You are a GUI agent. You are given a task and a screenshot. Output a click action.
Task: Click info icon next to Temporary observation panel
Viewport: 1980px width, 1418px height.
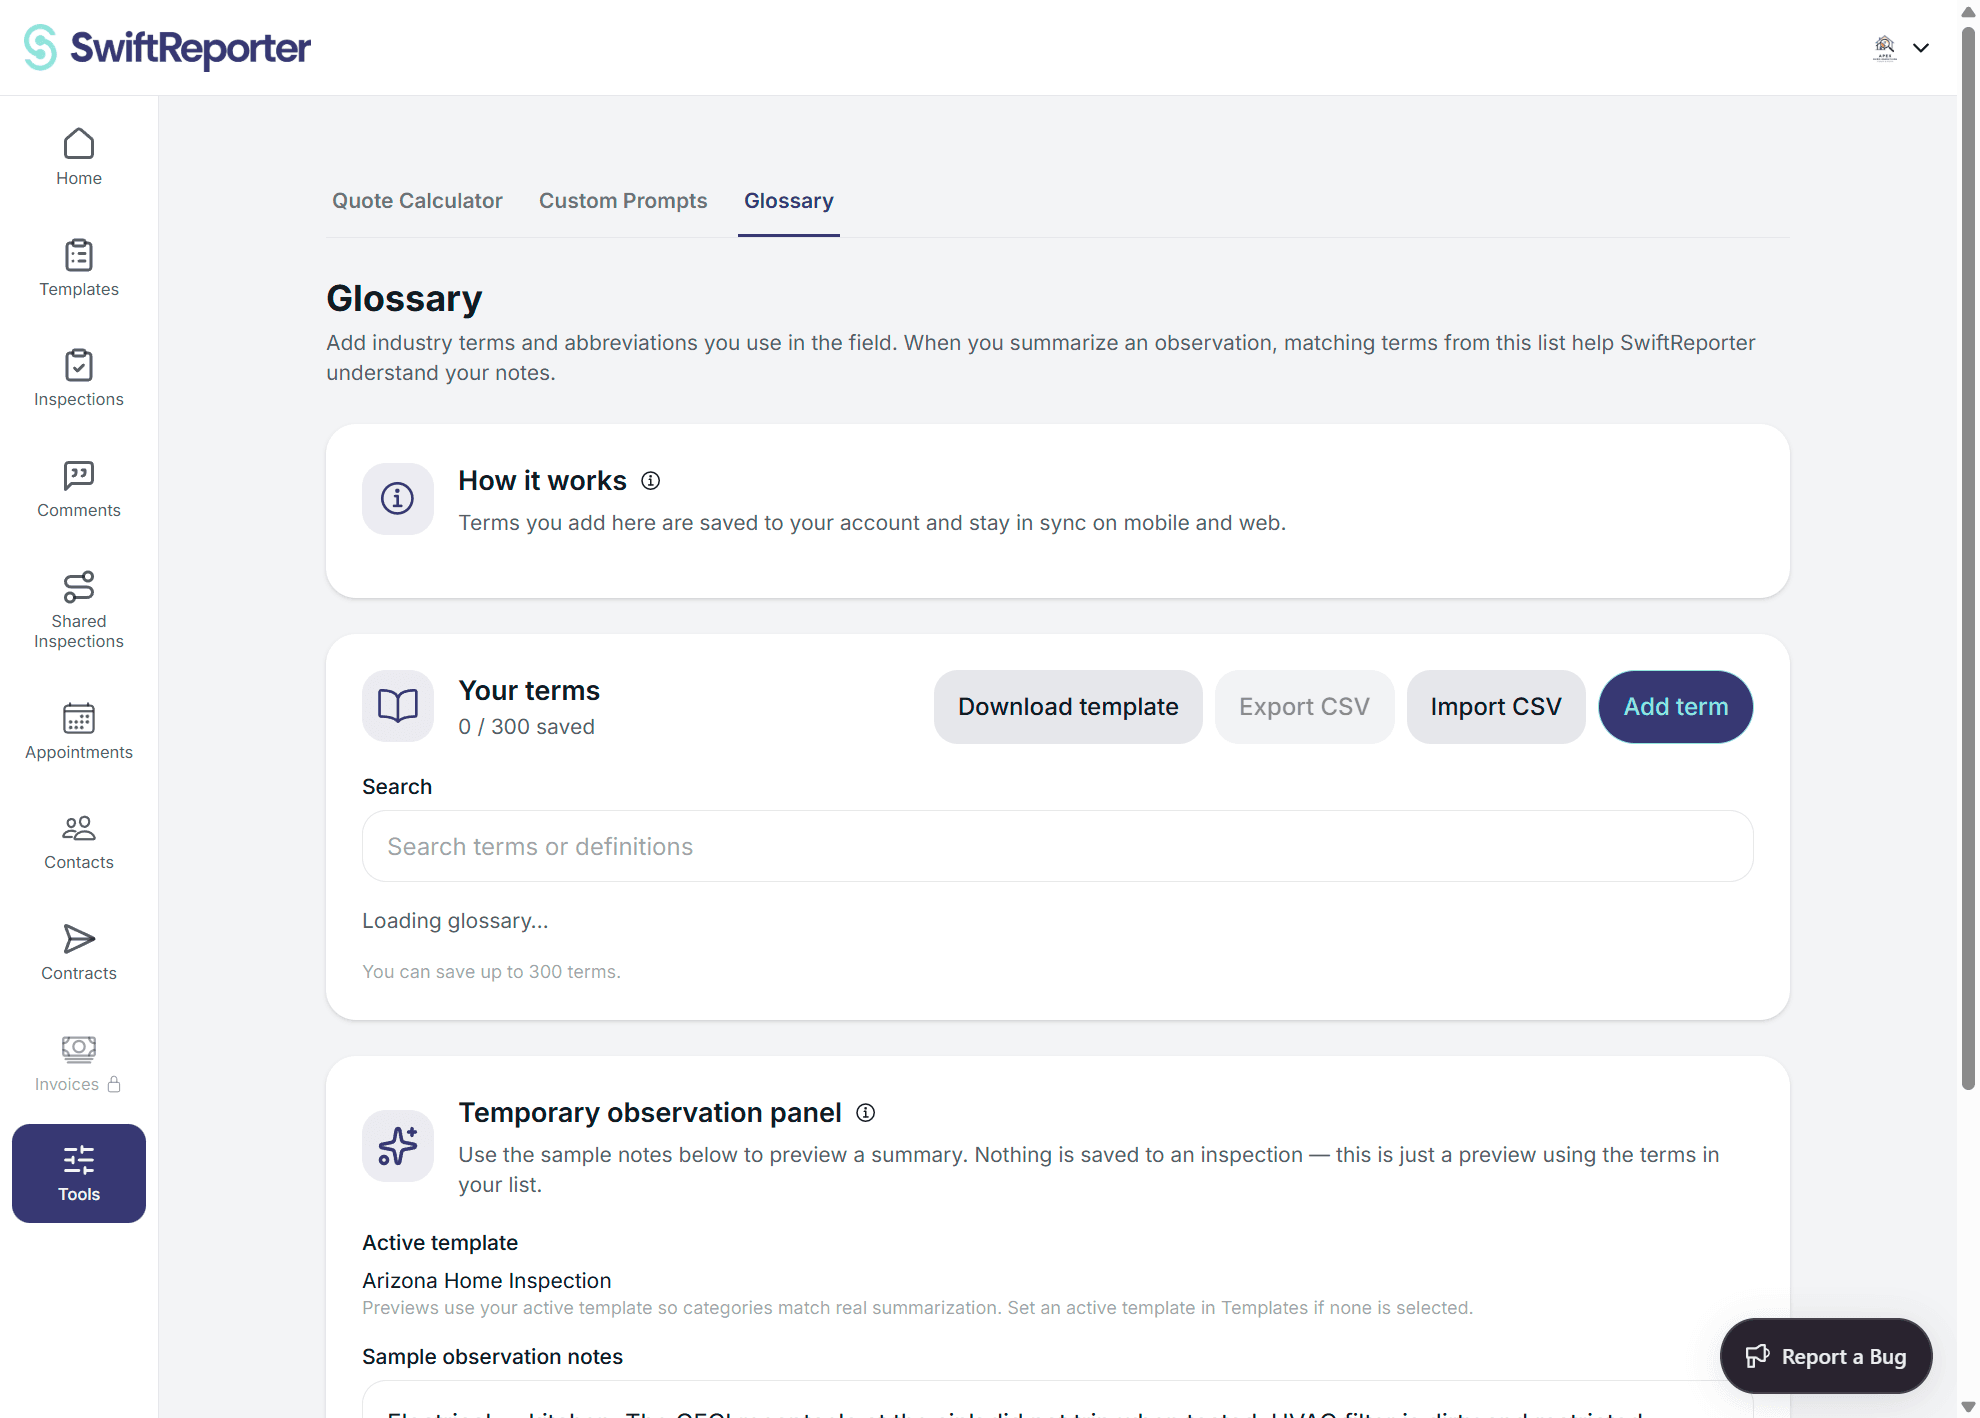[866, 1113]
